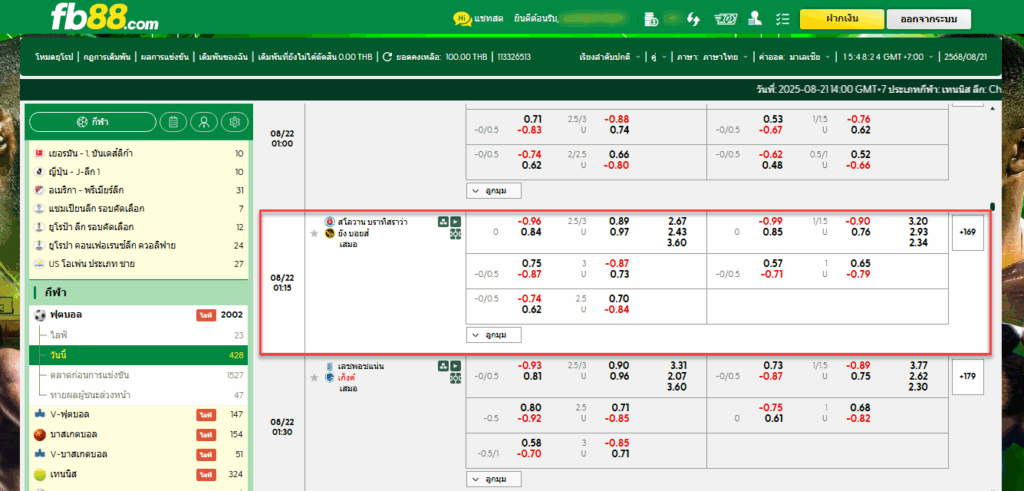Open the ผลการแข่งขัน results menu item
This screenshot has width=1024, height=491.
pos(165,57)
